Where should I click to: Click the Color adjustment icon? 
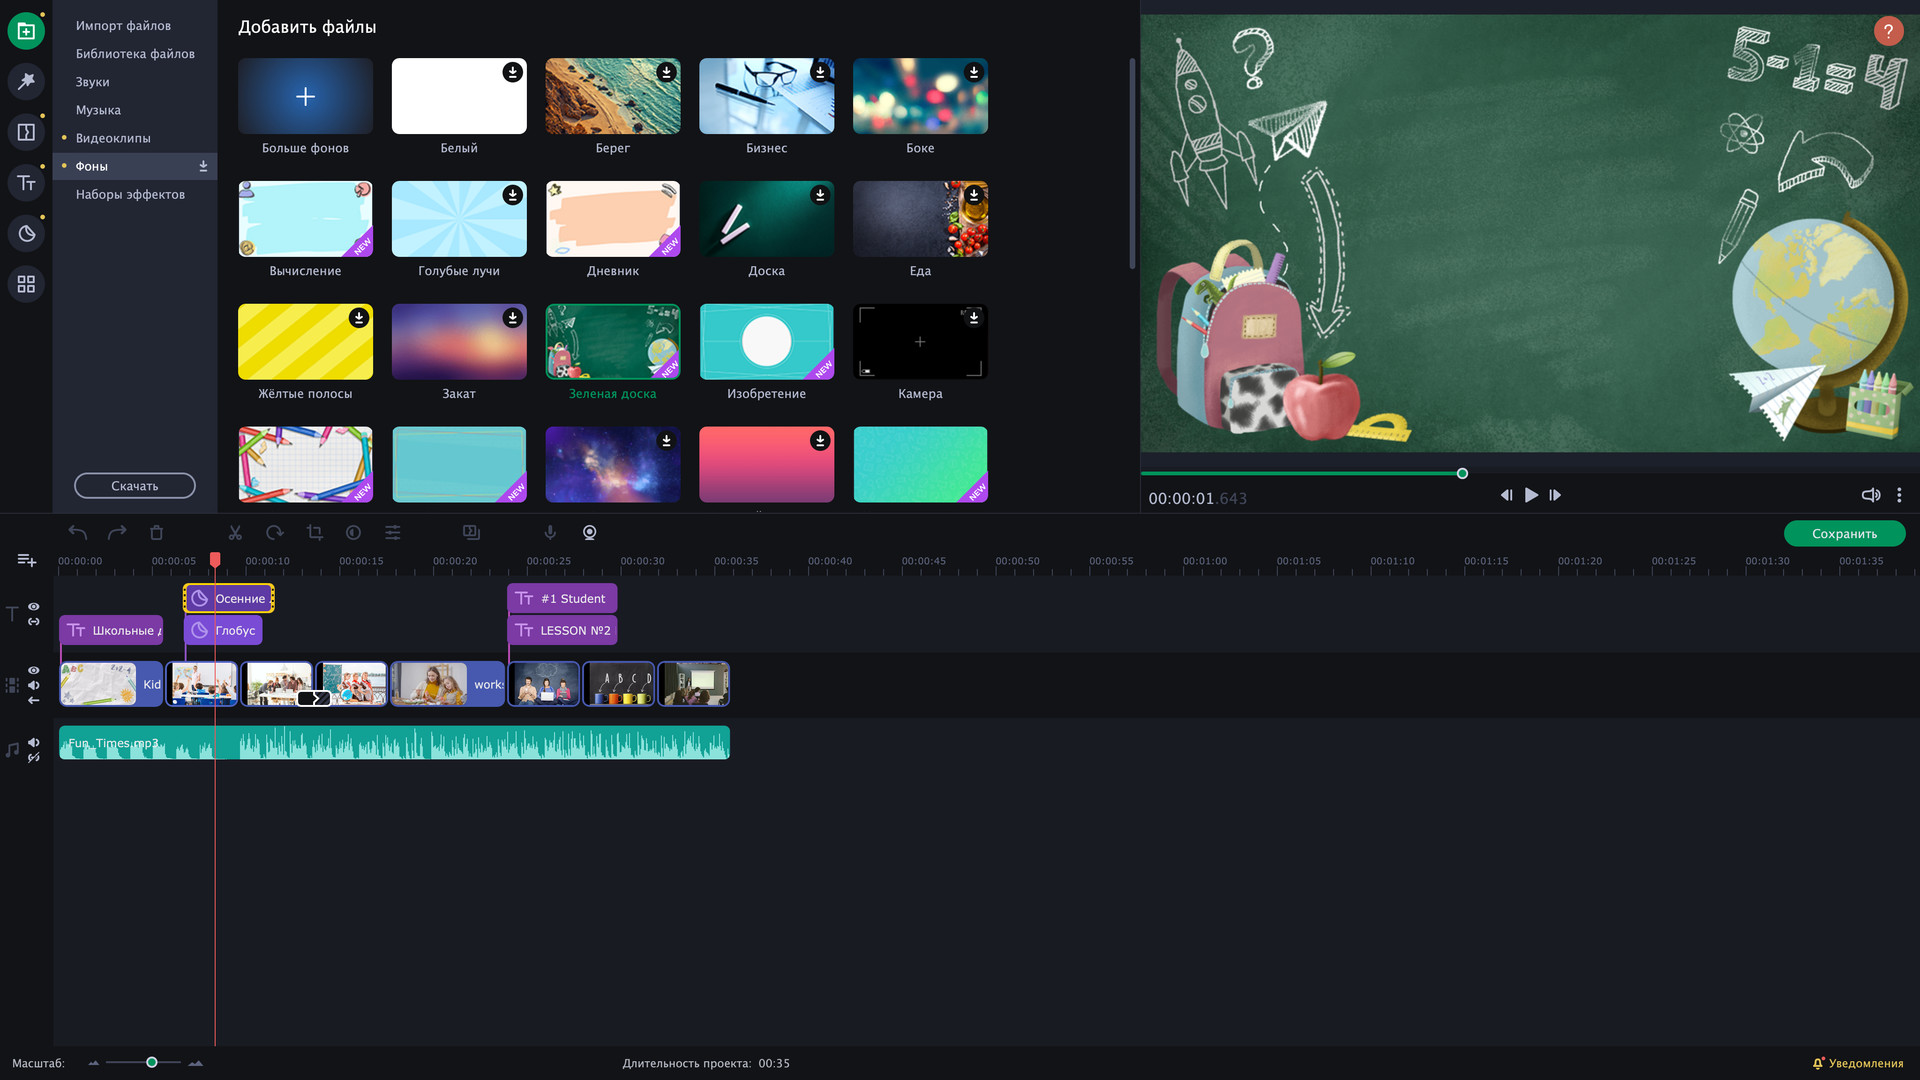353,533
